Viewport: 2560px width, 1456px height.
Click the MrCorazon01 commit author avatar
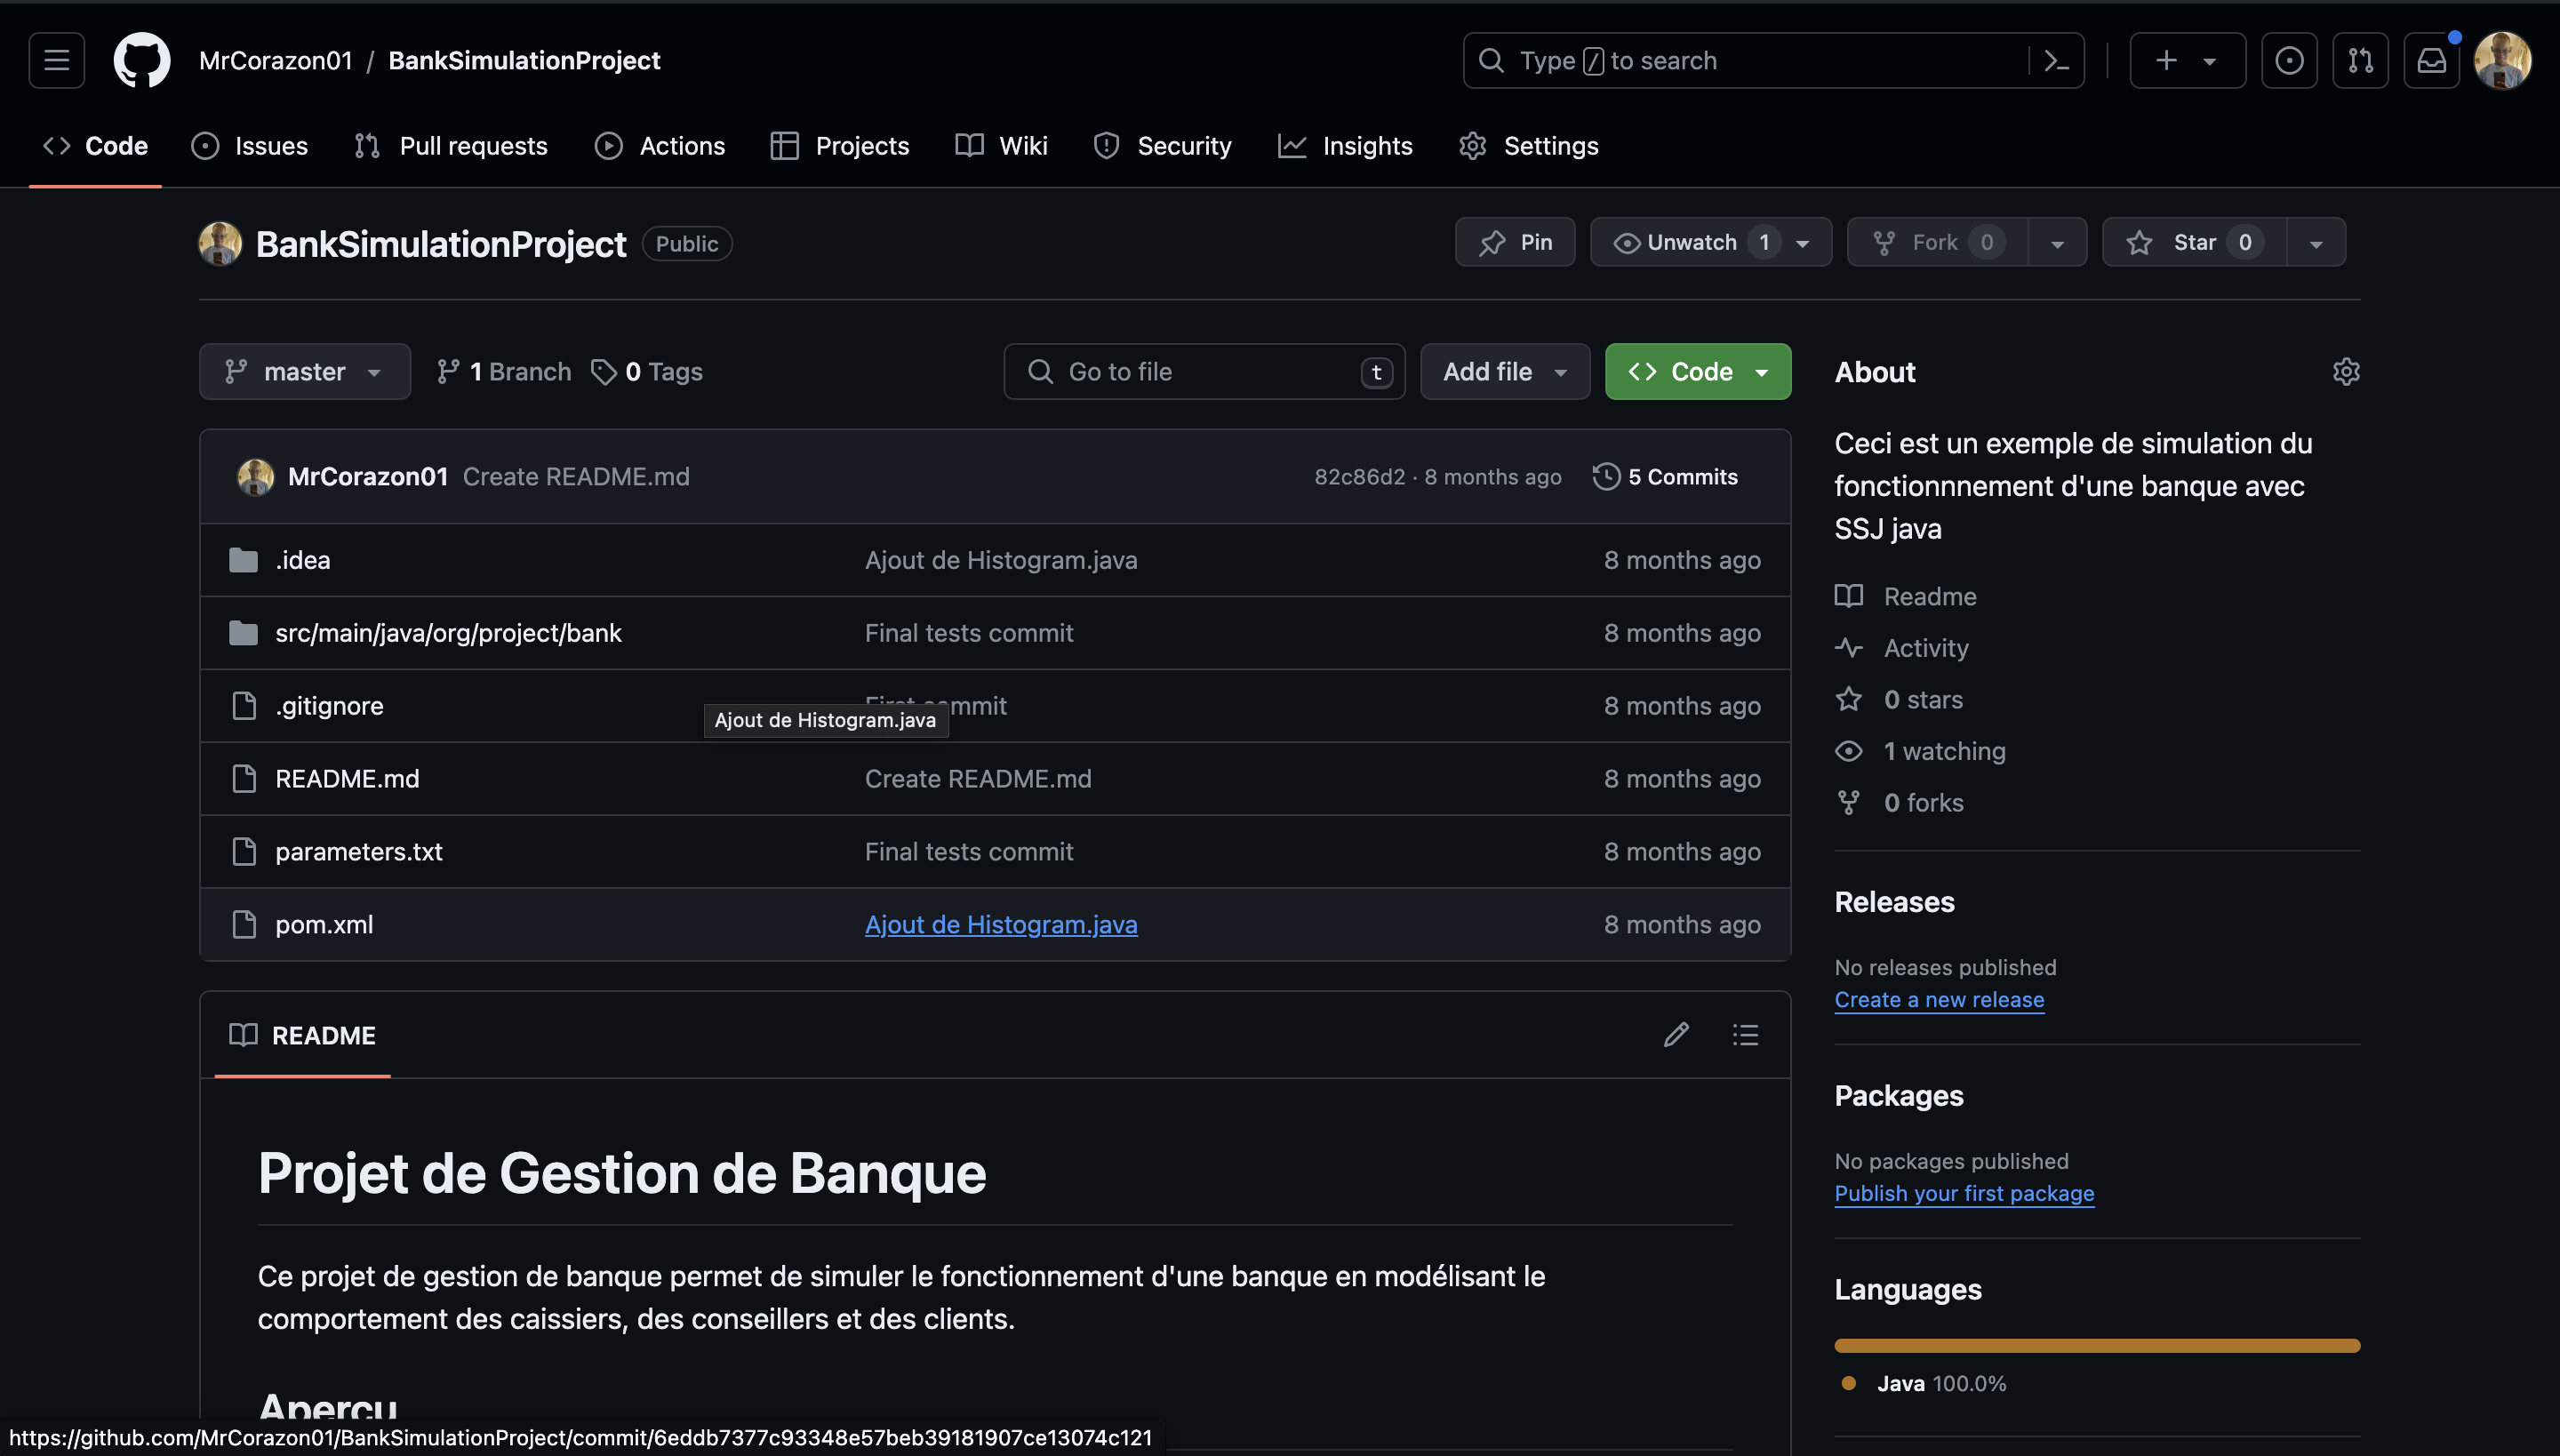tap(255, 477)
